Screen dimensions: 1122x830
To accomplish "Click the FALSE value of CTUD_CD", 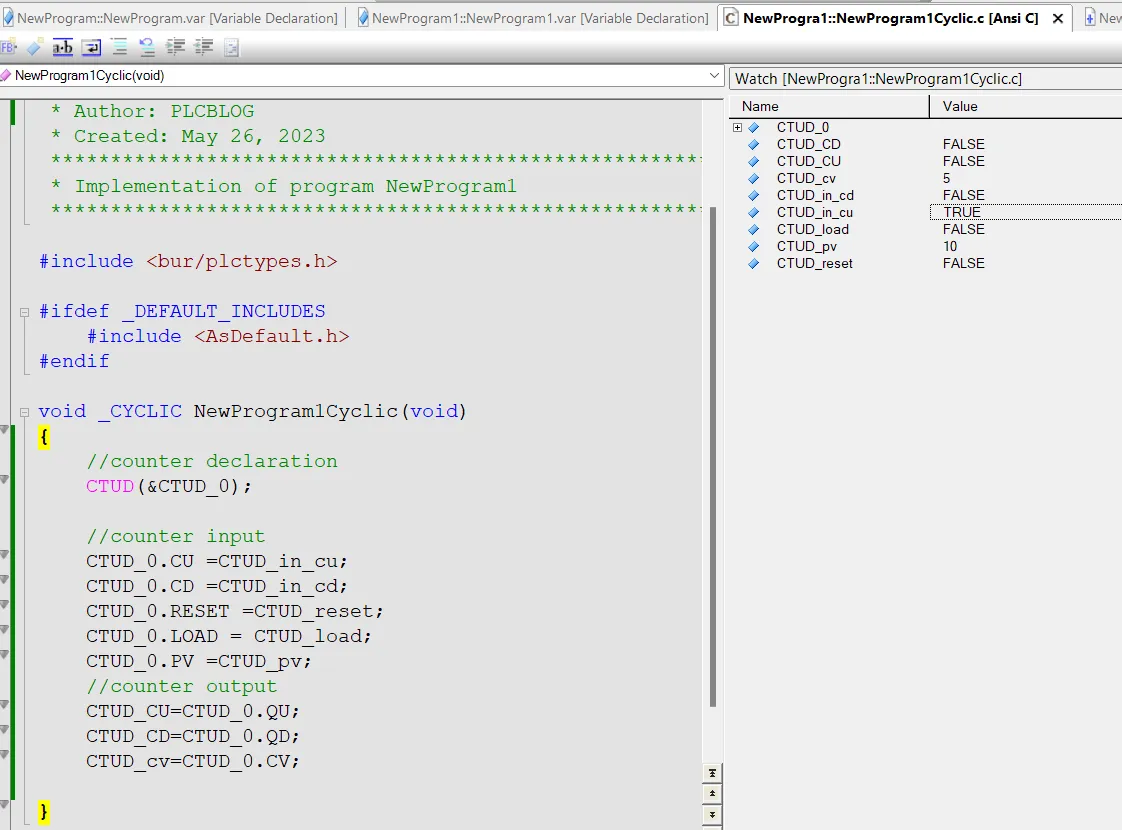I will point(963,145).
